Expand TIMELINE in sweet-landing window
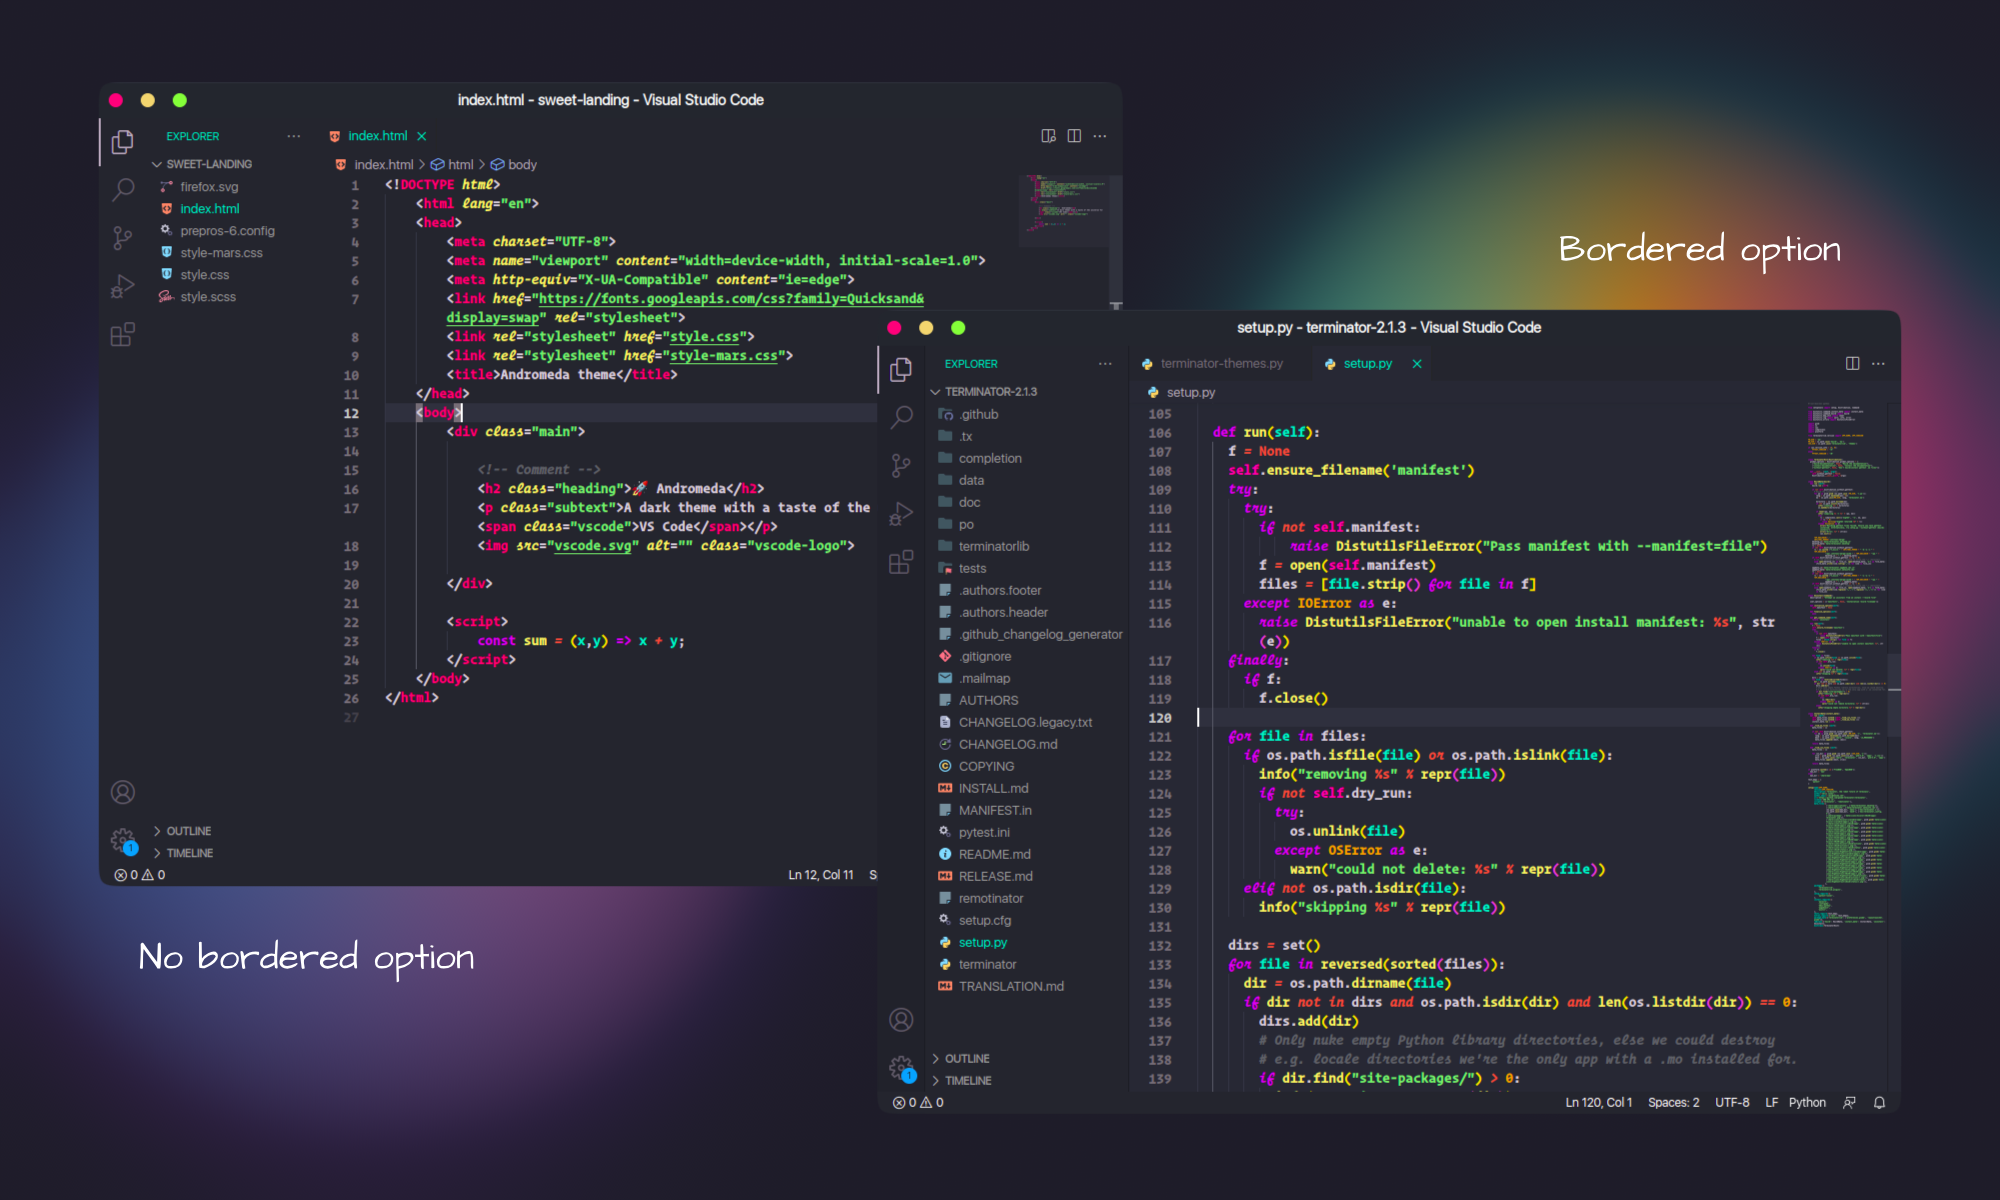Screen dimensions: 2000x1200 [x=189, y=853]
